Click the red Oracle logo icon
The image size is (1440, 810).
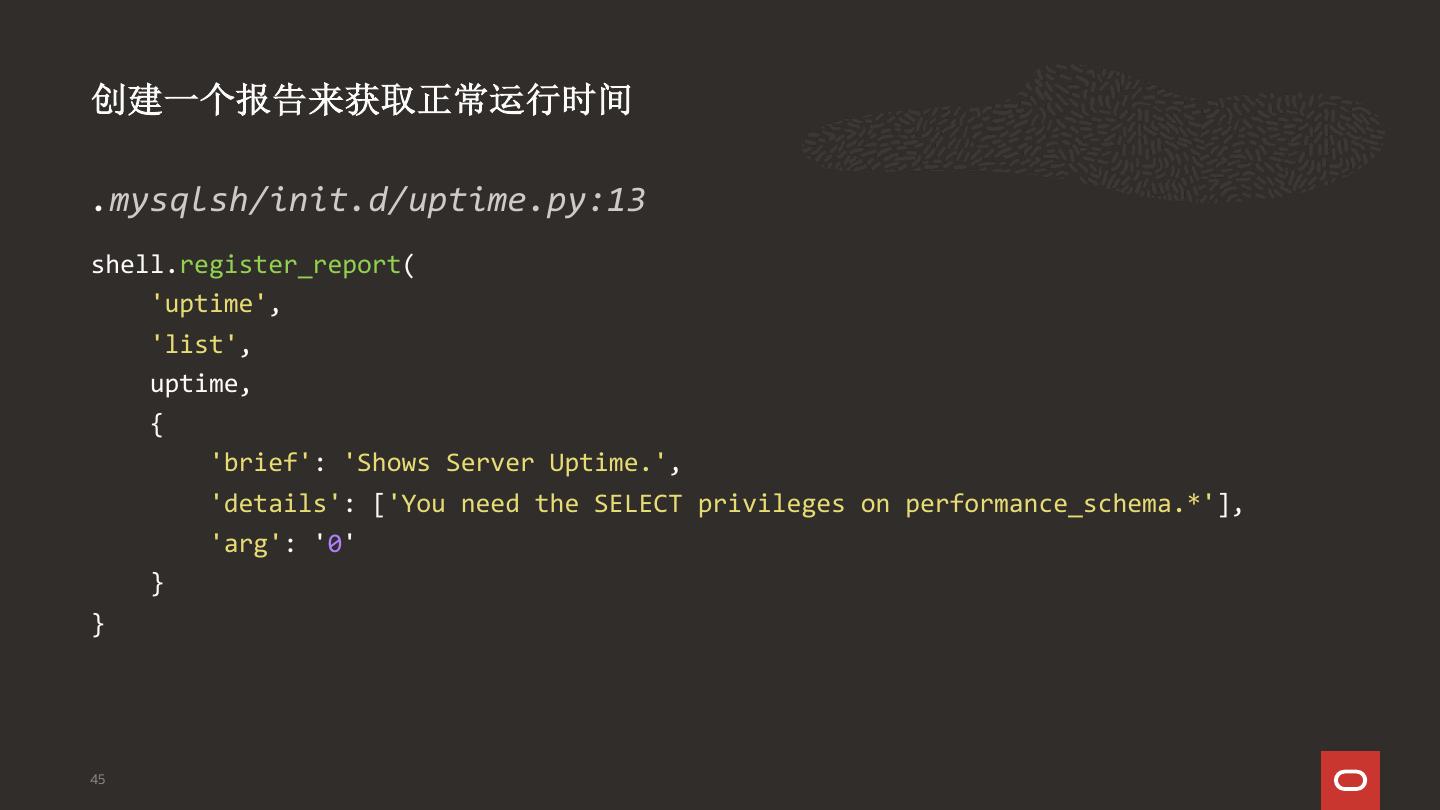1350,780
